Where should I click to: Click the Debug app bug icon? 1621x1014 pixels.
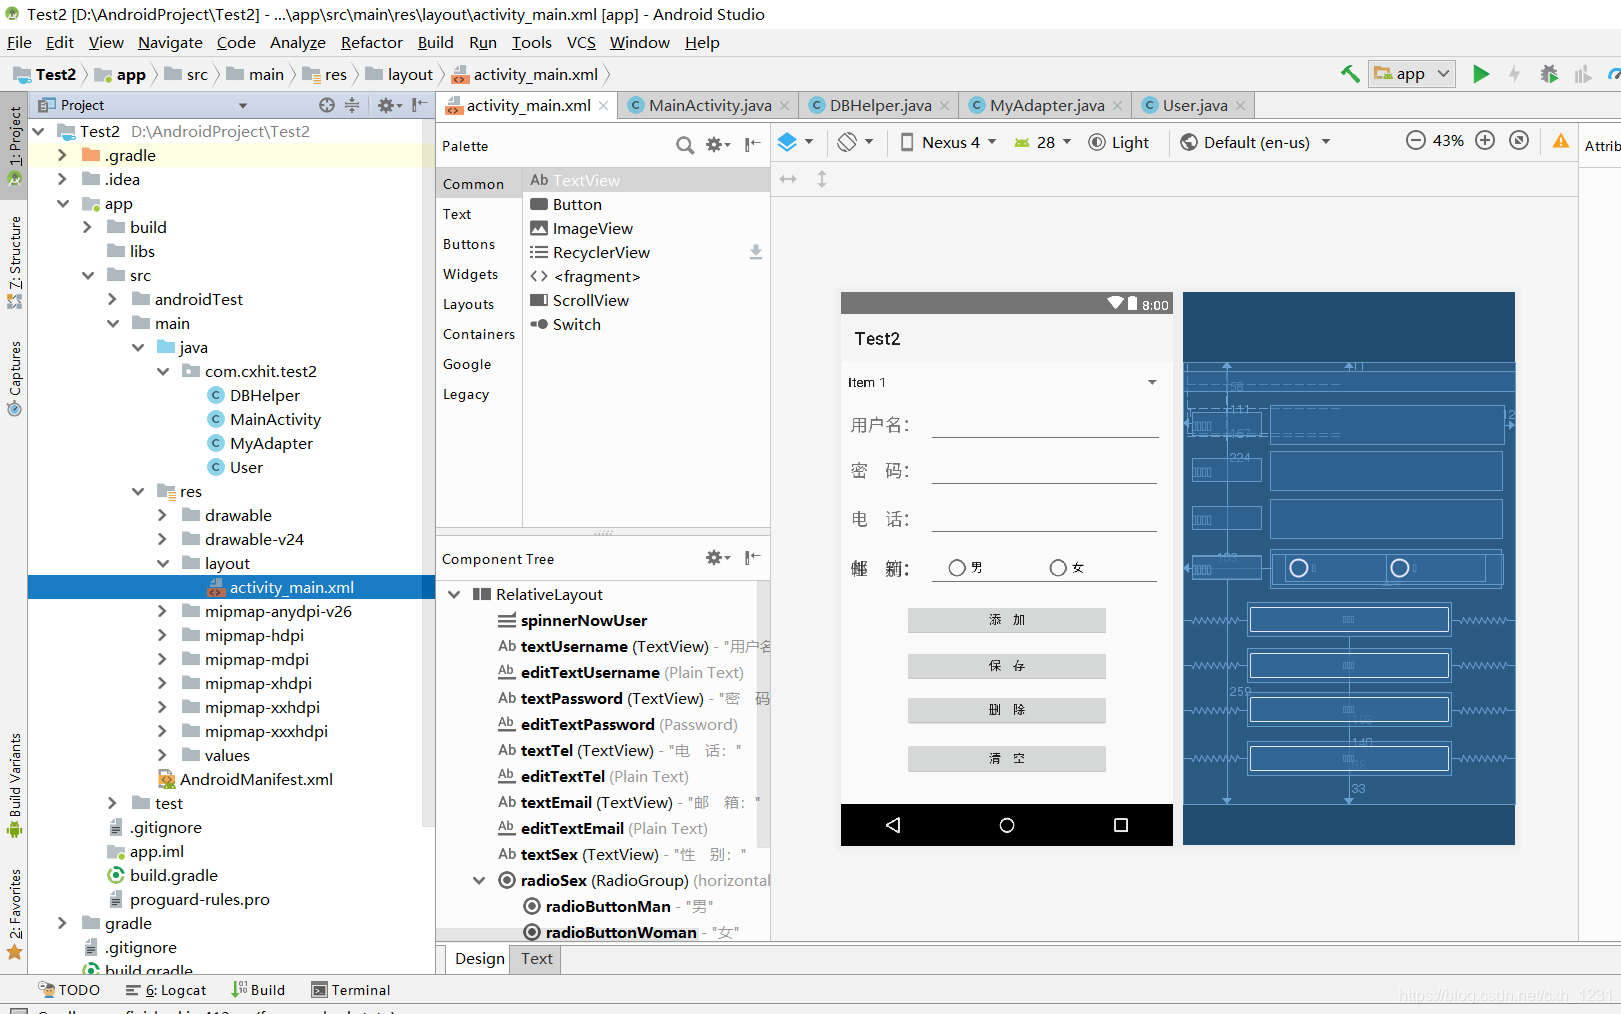pyautogui.click(x=1548, y=74)
